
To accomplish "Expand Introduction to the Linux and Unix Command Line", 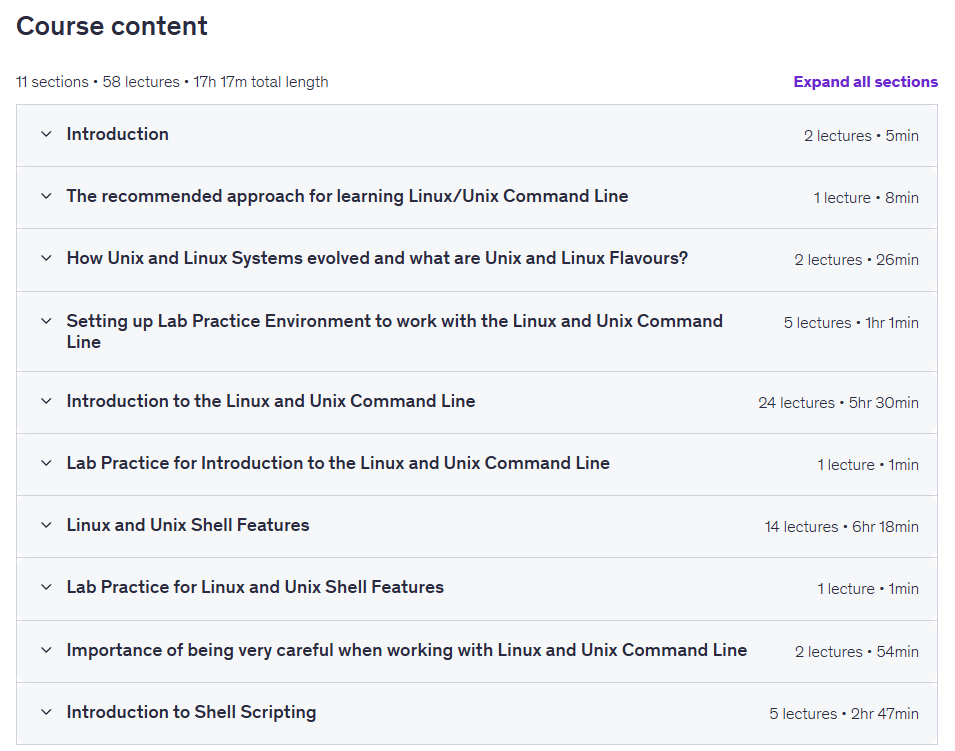I will pyautogui.click(x=271, y=401).
